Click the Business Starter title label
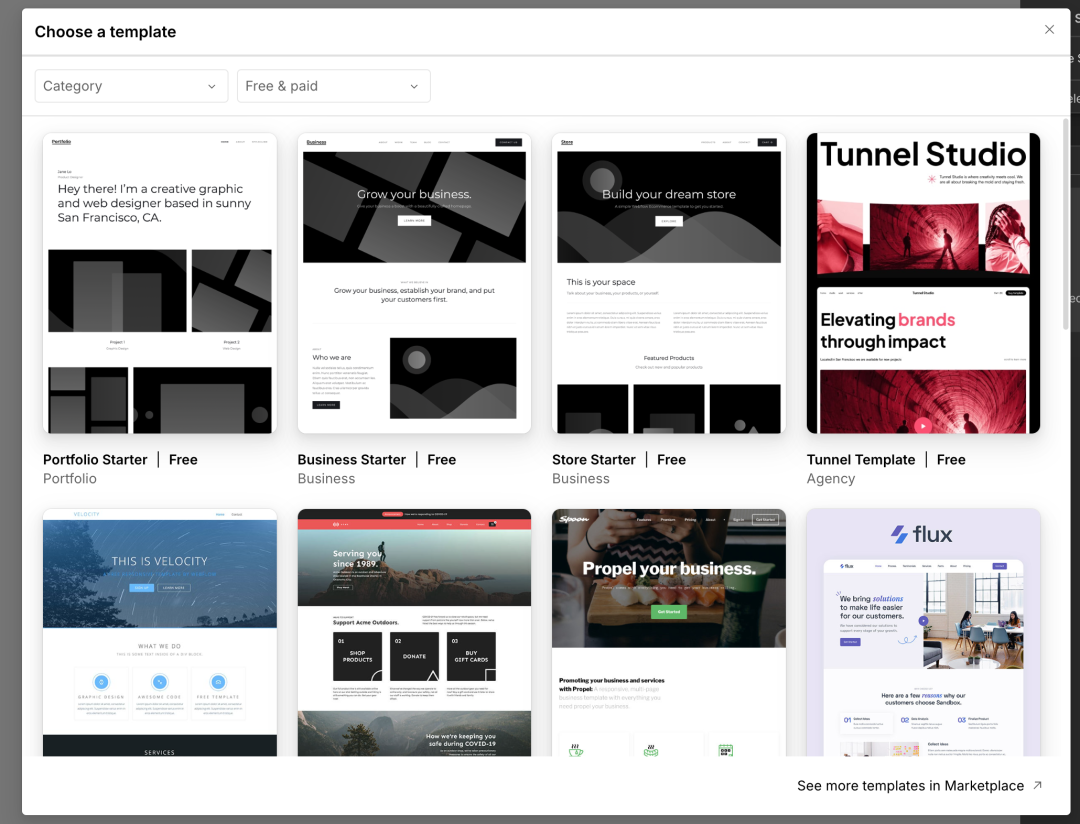The image size is (1080, 824). tap(351, 460)
